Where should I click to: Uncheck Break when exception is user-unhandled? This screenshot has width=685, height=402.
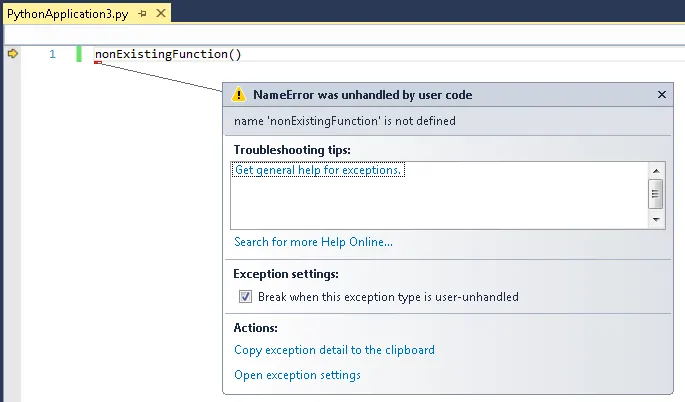tap(245, 297)
